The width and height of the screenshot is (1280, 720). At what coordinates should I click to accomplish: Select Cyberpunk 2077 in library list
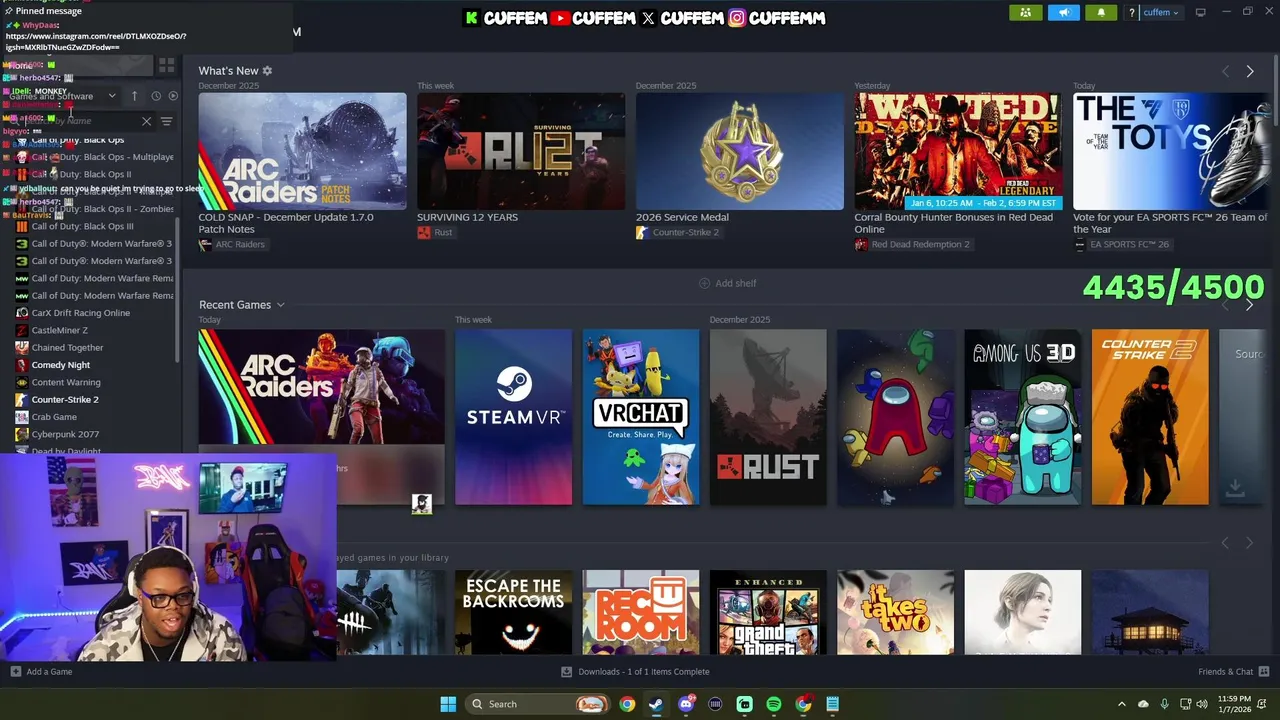[x=65, y=435]
